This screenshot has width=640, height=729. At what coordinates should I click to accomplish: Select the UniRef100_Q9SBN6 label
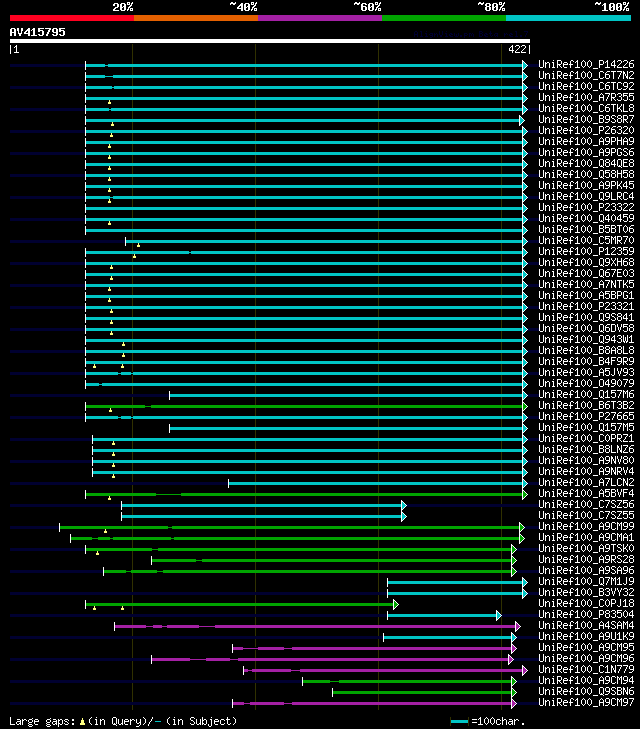(586, 691)
